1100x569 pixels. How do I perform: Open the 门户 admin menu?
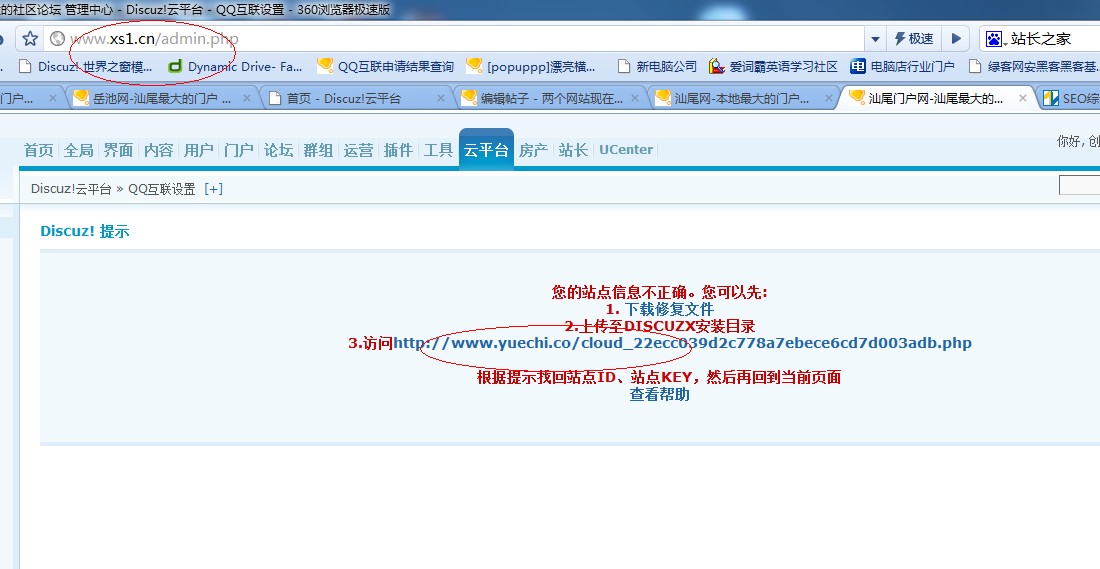239,149
